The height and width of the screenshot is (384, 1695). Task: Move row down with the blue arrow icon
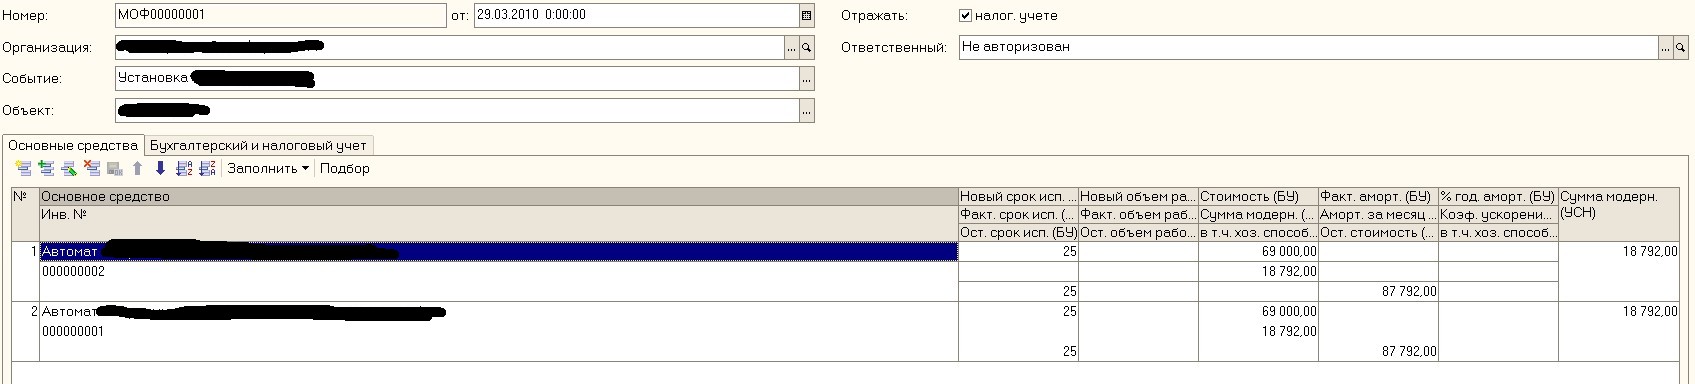pyautogui.click(x=160, y=168)
